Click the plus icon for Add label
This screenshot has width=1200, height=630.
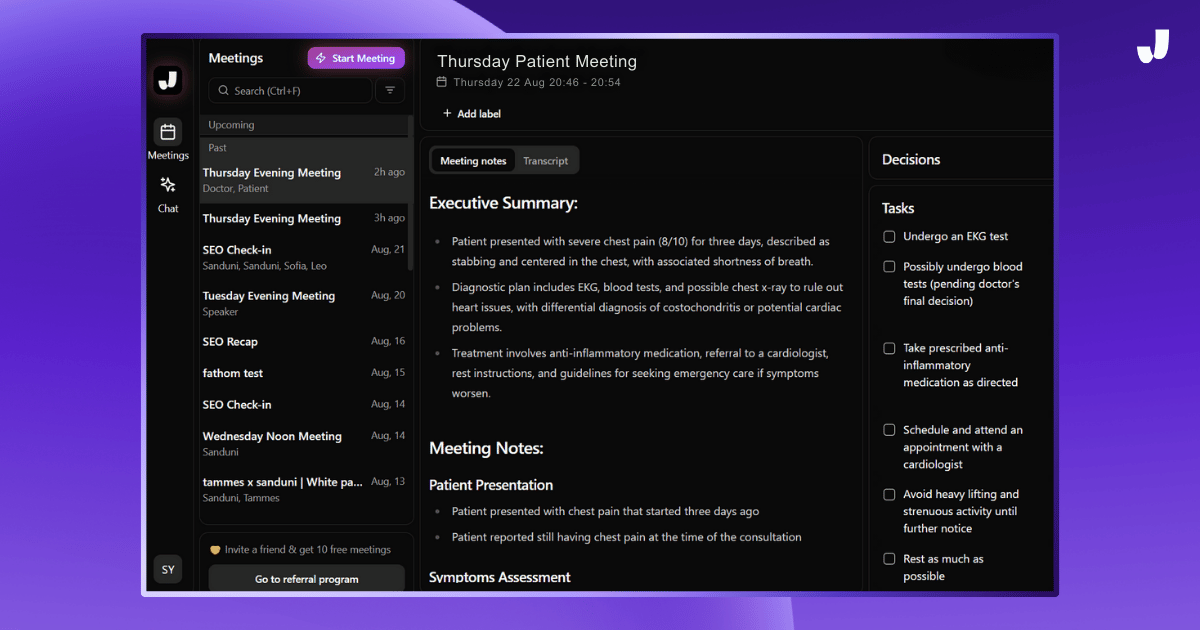(x=447, y=114)
